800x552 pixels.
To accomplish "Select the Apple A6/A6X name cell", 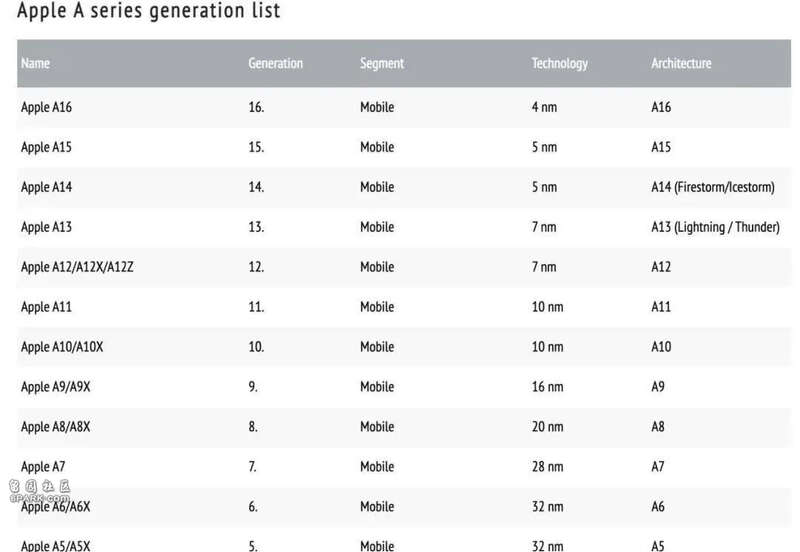I will click(56, 506).
